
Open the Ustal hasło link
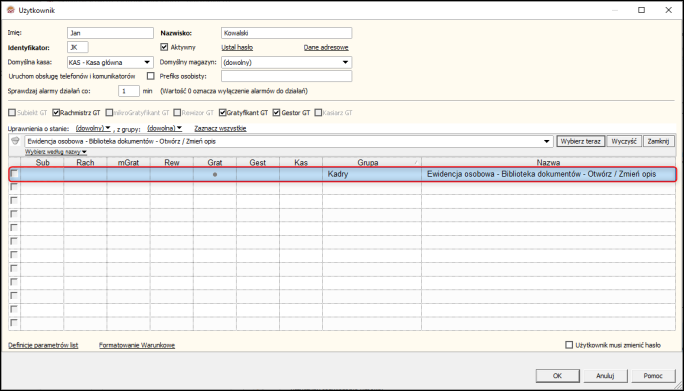[x=237, y=47]
